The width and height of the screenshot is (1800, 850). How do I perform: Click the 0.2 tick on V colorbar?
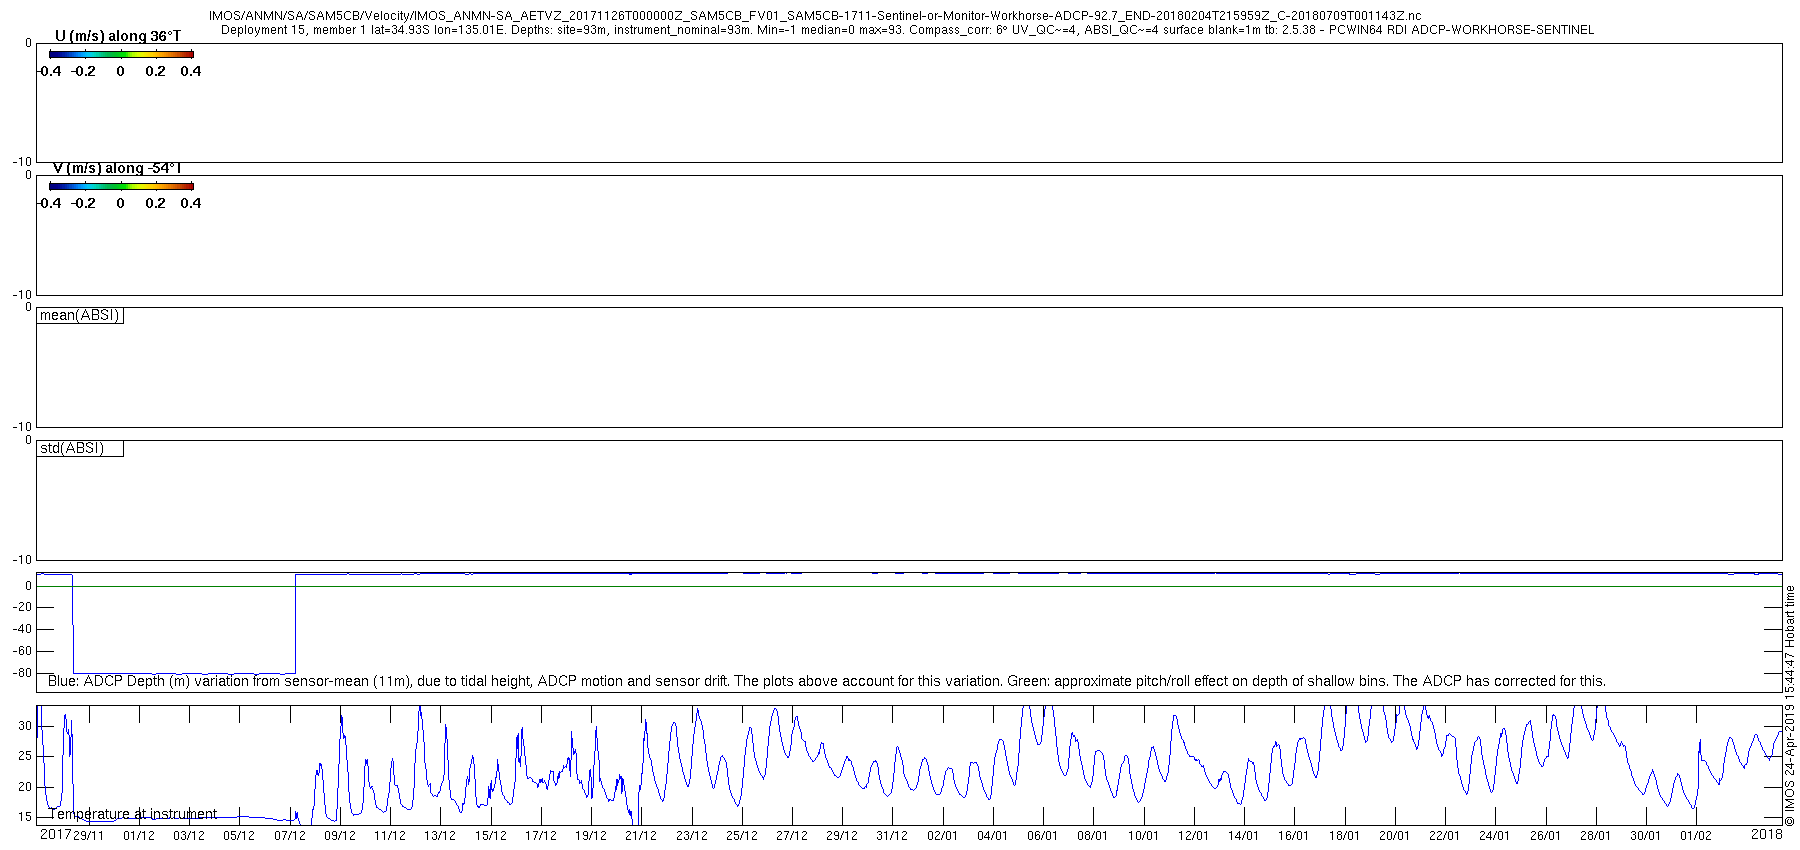click(156, 203)
